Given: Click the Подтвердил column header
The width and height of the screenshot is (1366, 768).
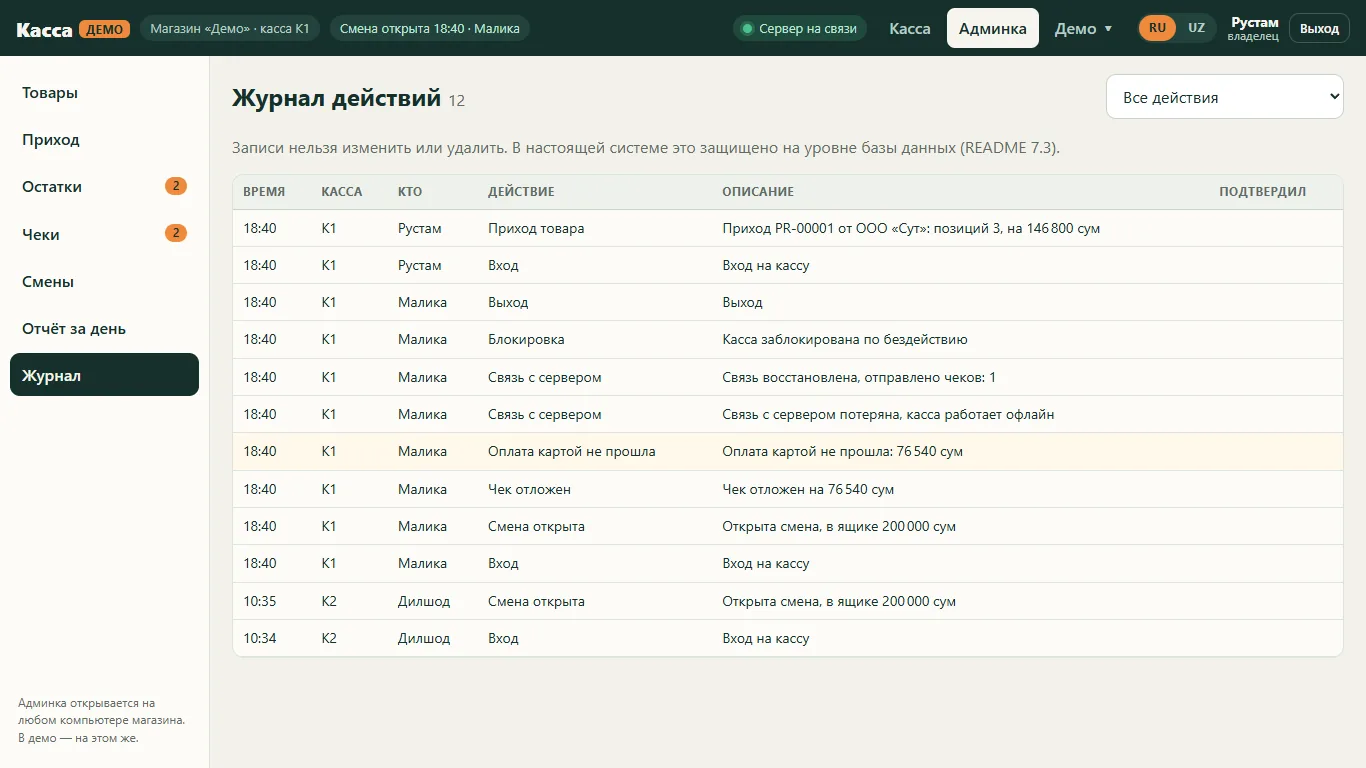Looking at the screenshot, I should 1262,192.
